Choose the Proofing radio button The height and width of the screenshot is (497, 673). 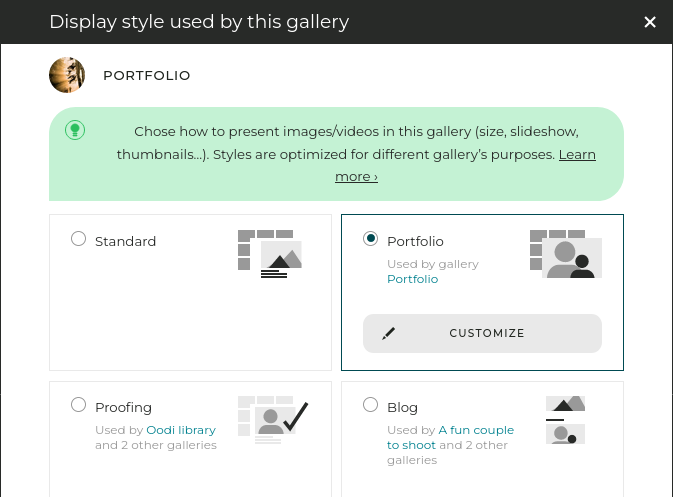[x=79, y=405]
